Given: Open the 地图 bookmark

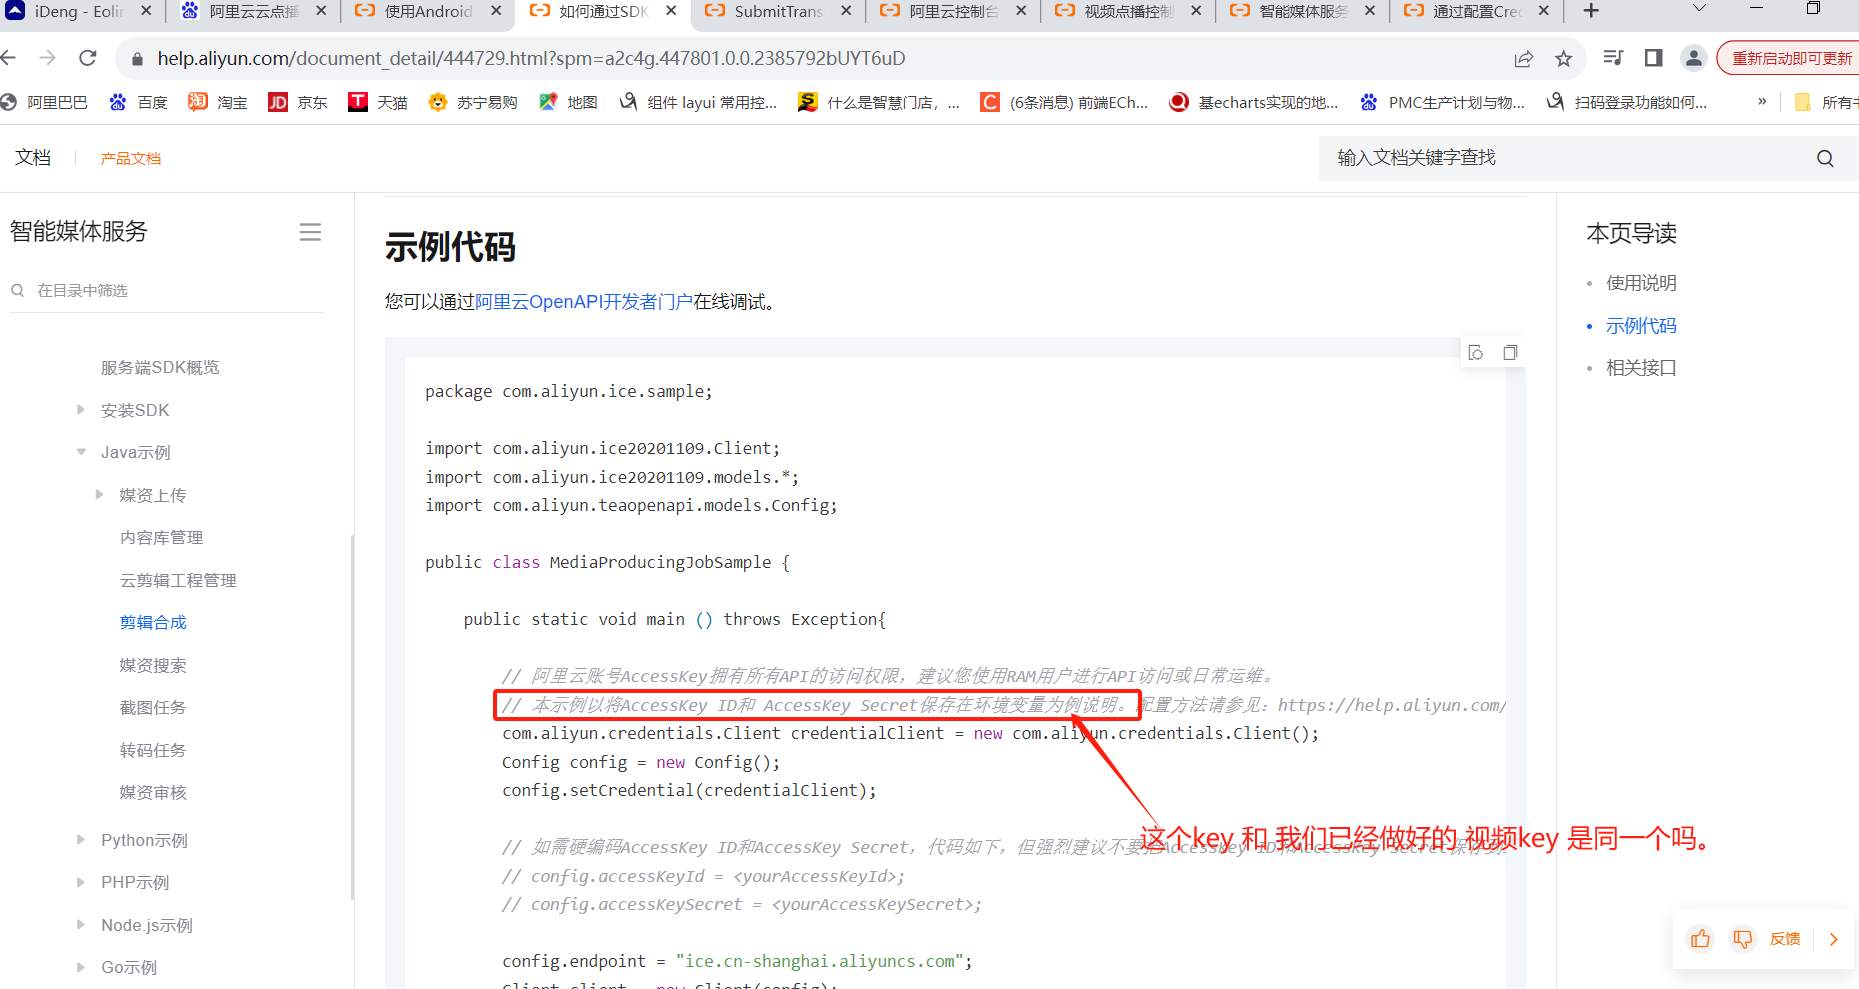Looking at the screenshot, I should [x=568, y=102].
